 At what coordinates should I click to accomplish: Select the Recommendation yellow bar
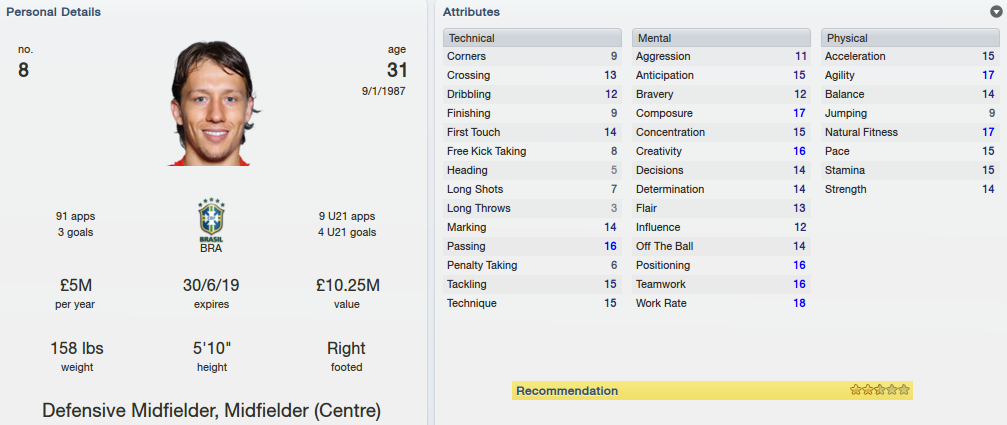click(x=712, y=390)
